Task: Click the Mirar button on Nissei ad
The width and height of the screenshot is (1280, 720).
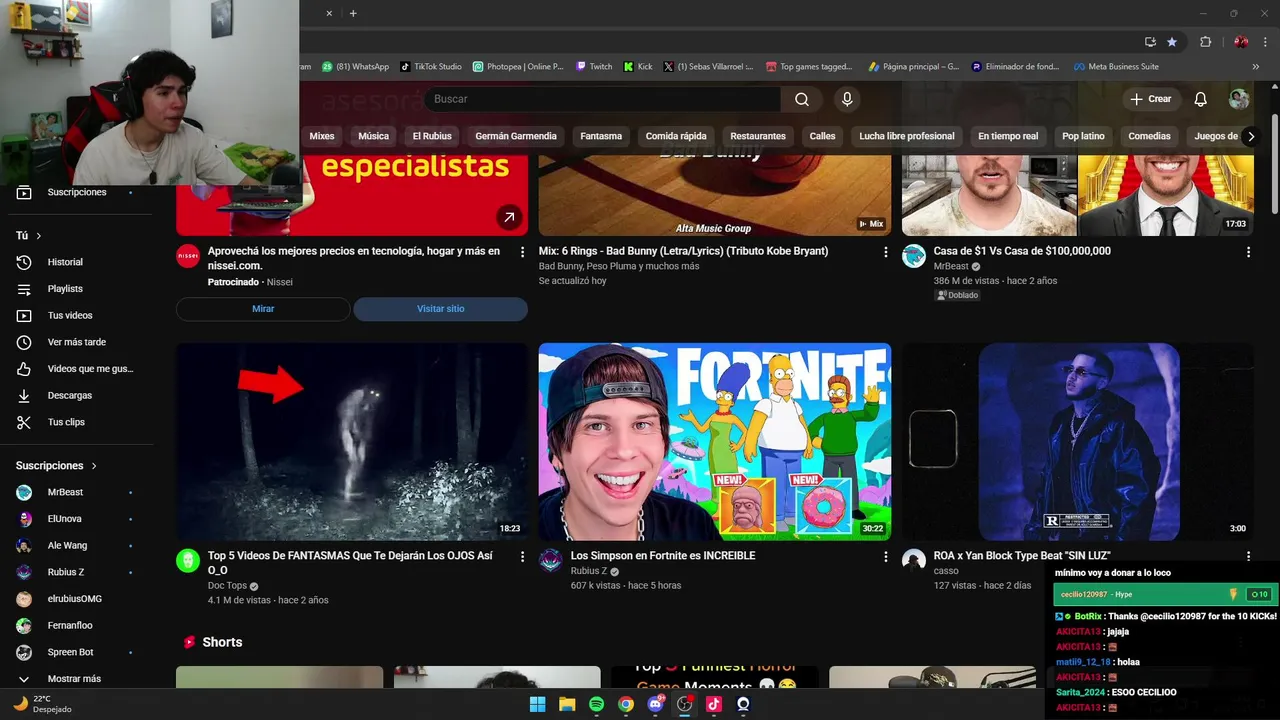Action: [263, 309]
